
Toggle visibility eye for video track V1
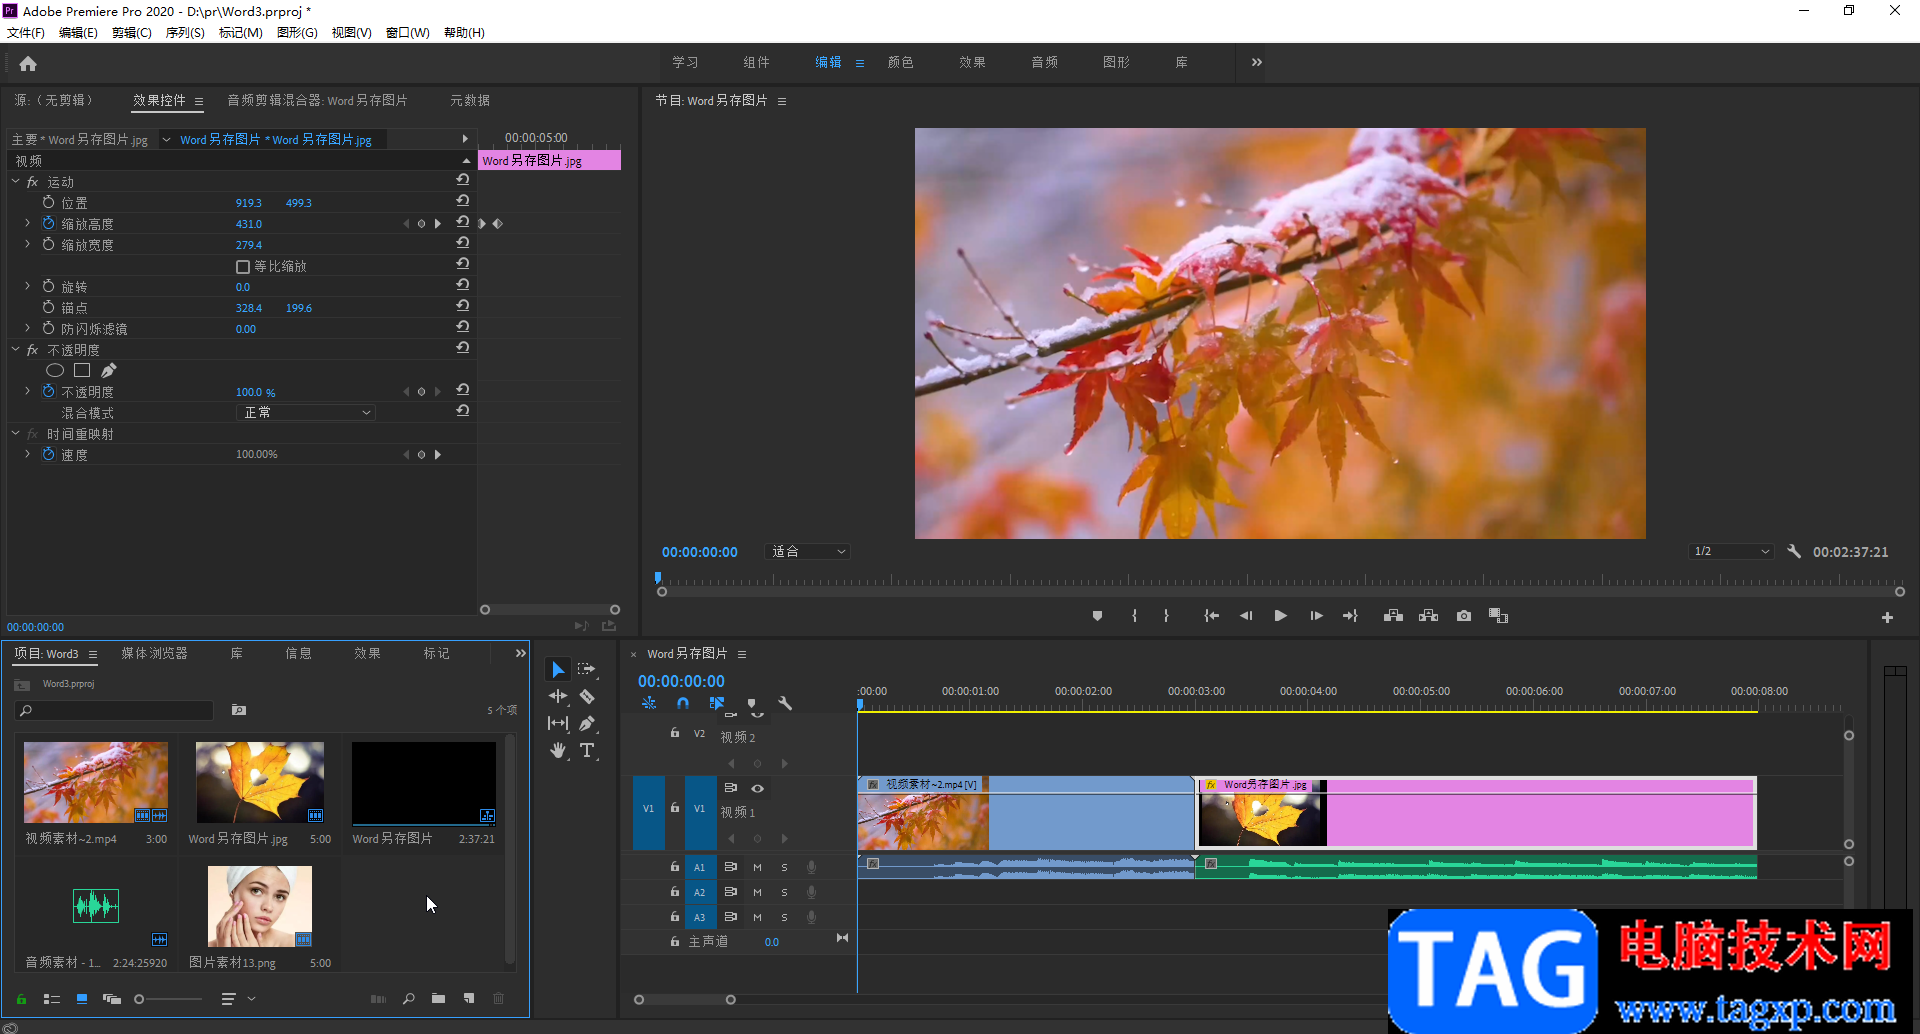click(757, 788)
